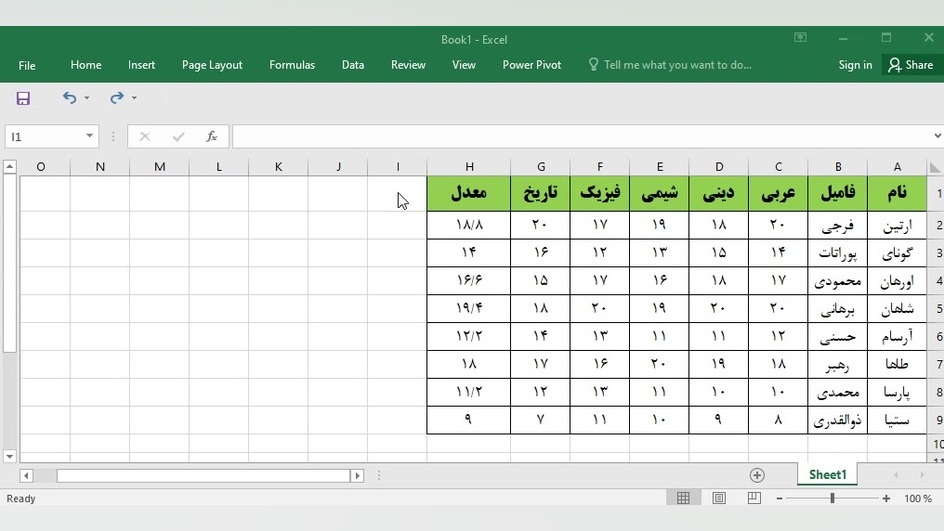
Task: Click the Redo arrow icon
Action: coord(117,98)
